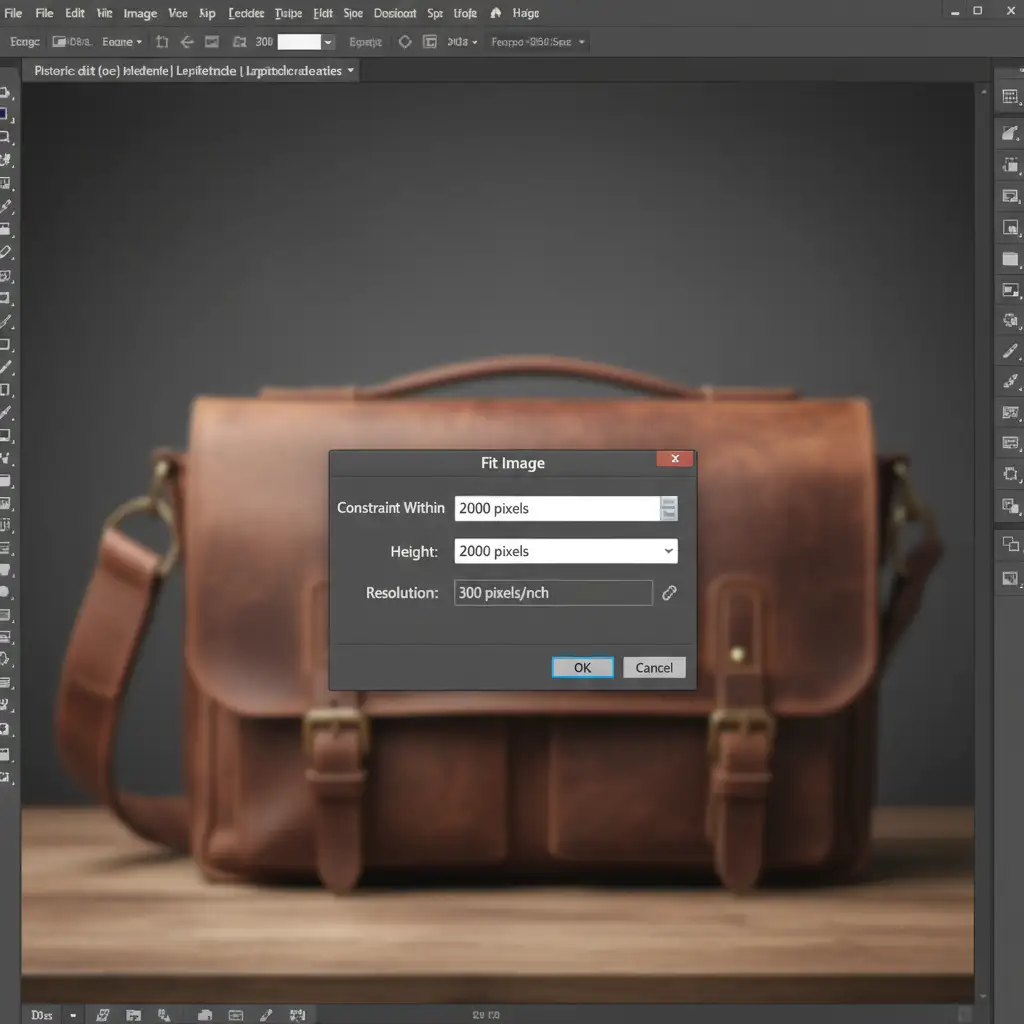Select the brush icon in the right panel
The image size is (1024, 1024).
point(1010,351)
